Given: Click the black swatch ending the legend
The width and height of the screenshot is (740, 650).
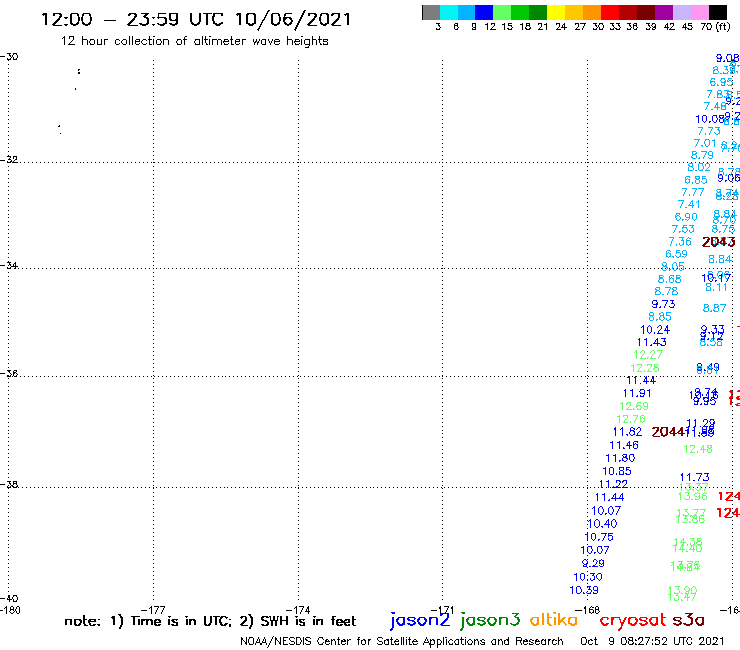Looking at the screenshot, I should (x=718, y=12).
